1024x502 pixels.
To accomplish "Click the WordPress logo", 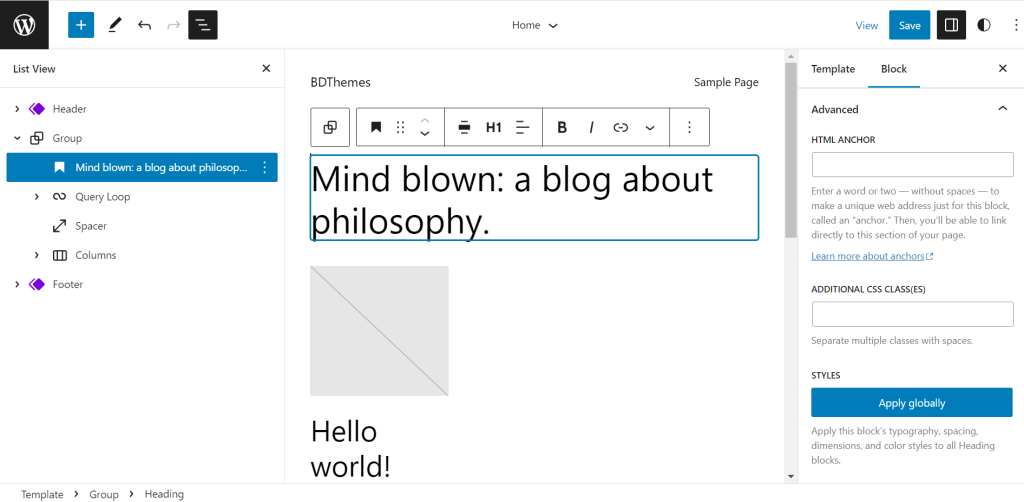I will pyautogui.click(x=24, y=25).
